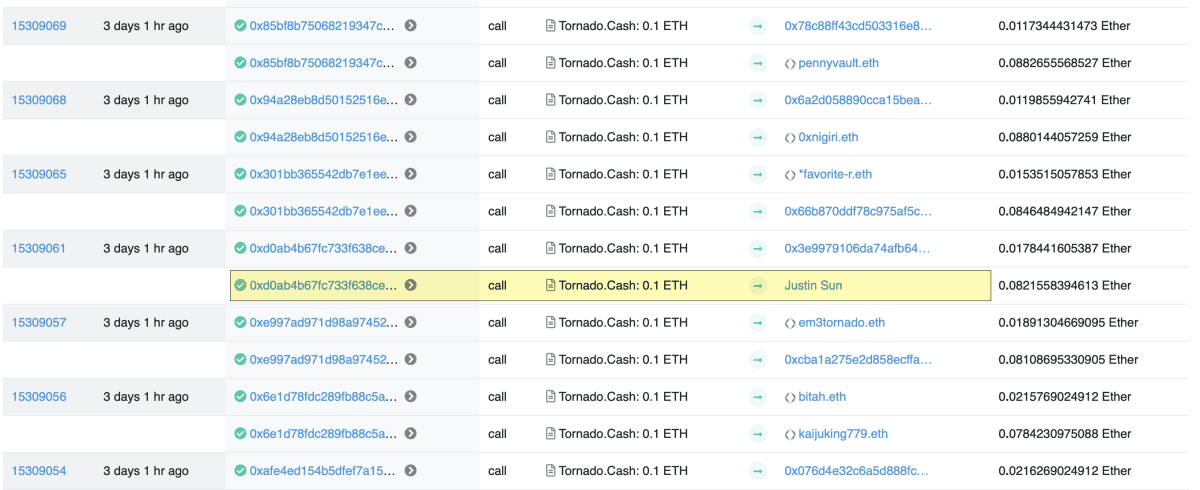Open Justin Sun address link

point(813,285)
